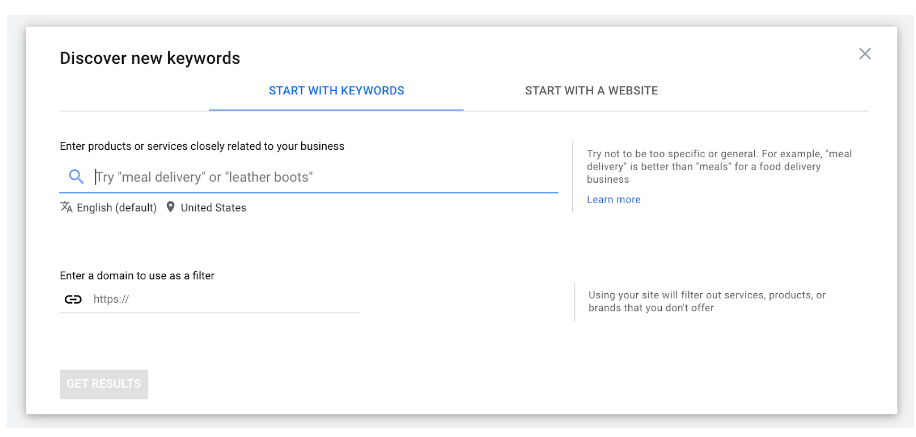Click the Discover new keywords heading

point(150,58)
